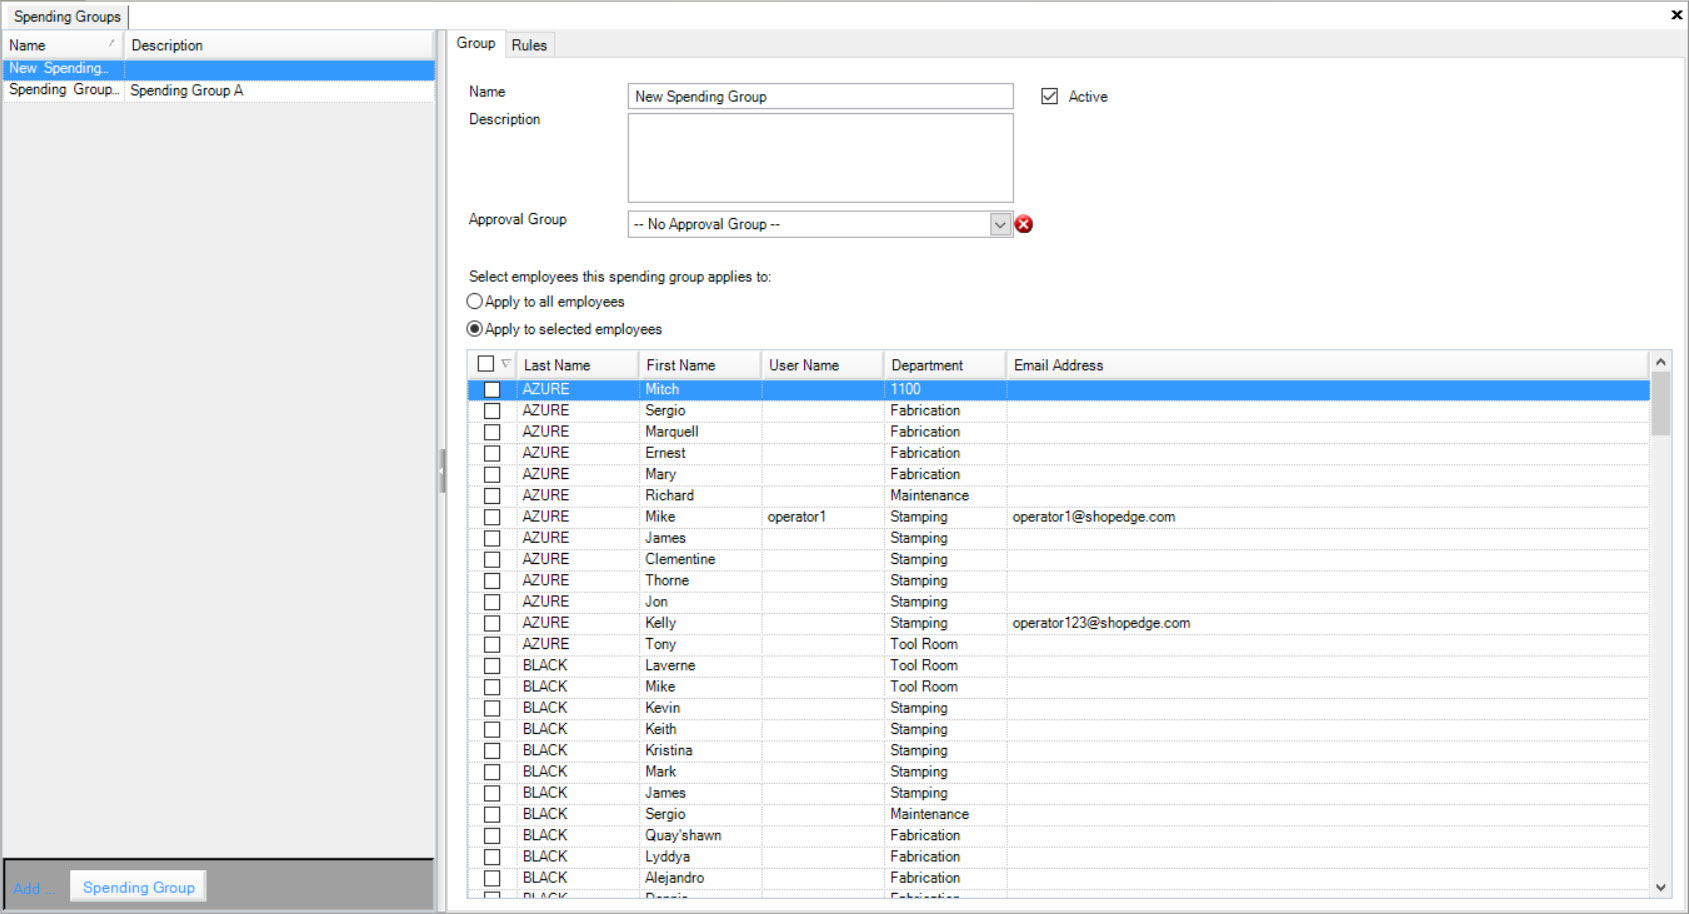Collapse left panel via splitter handle
Screen dimensions: 1689x914
tap(441, 471)
